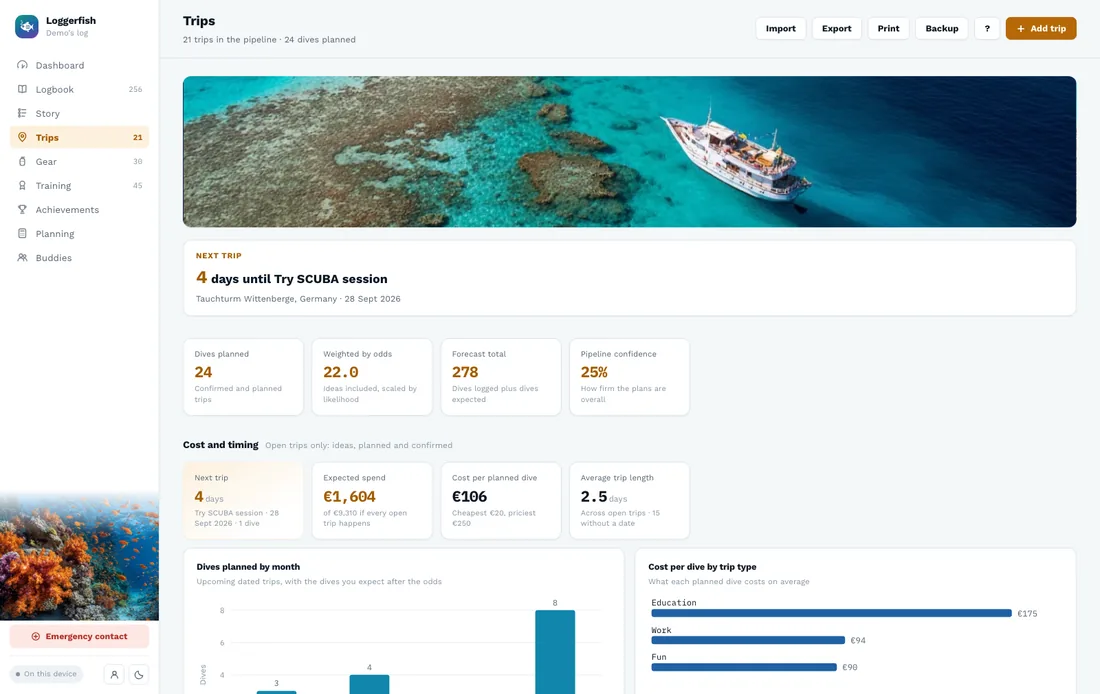1100x694 pixels.
Task: Click the Backup button
Action: tap(941, 28)
